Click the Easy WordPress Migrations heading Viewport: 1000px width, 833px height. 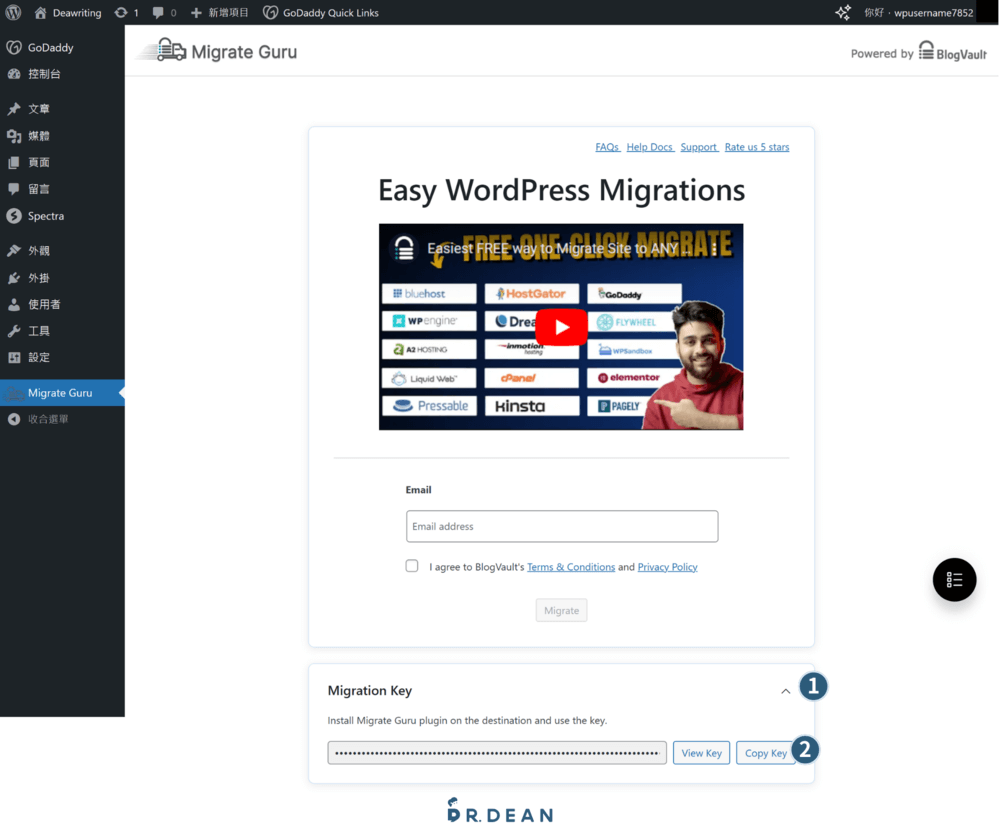(x=561, y=190)
